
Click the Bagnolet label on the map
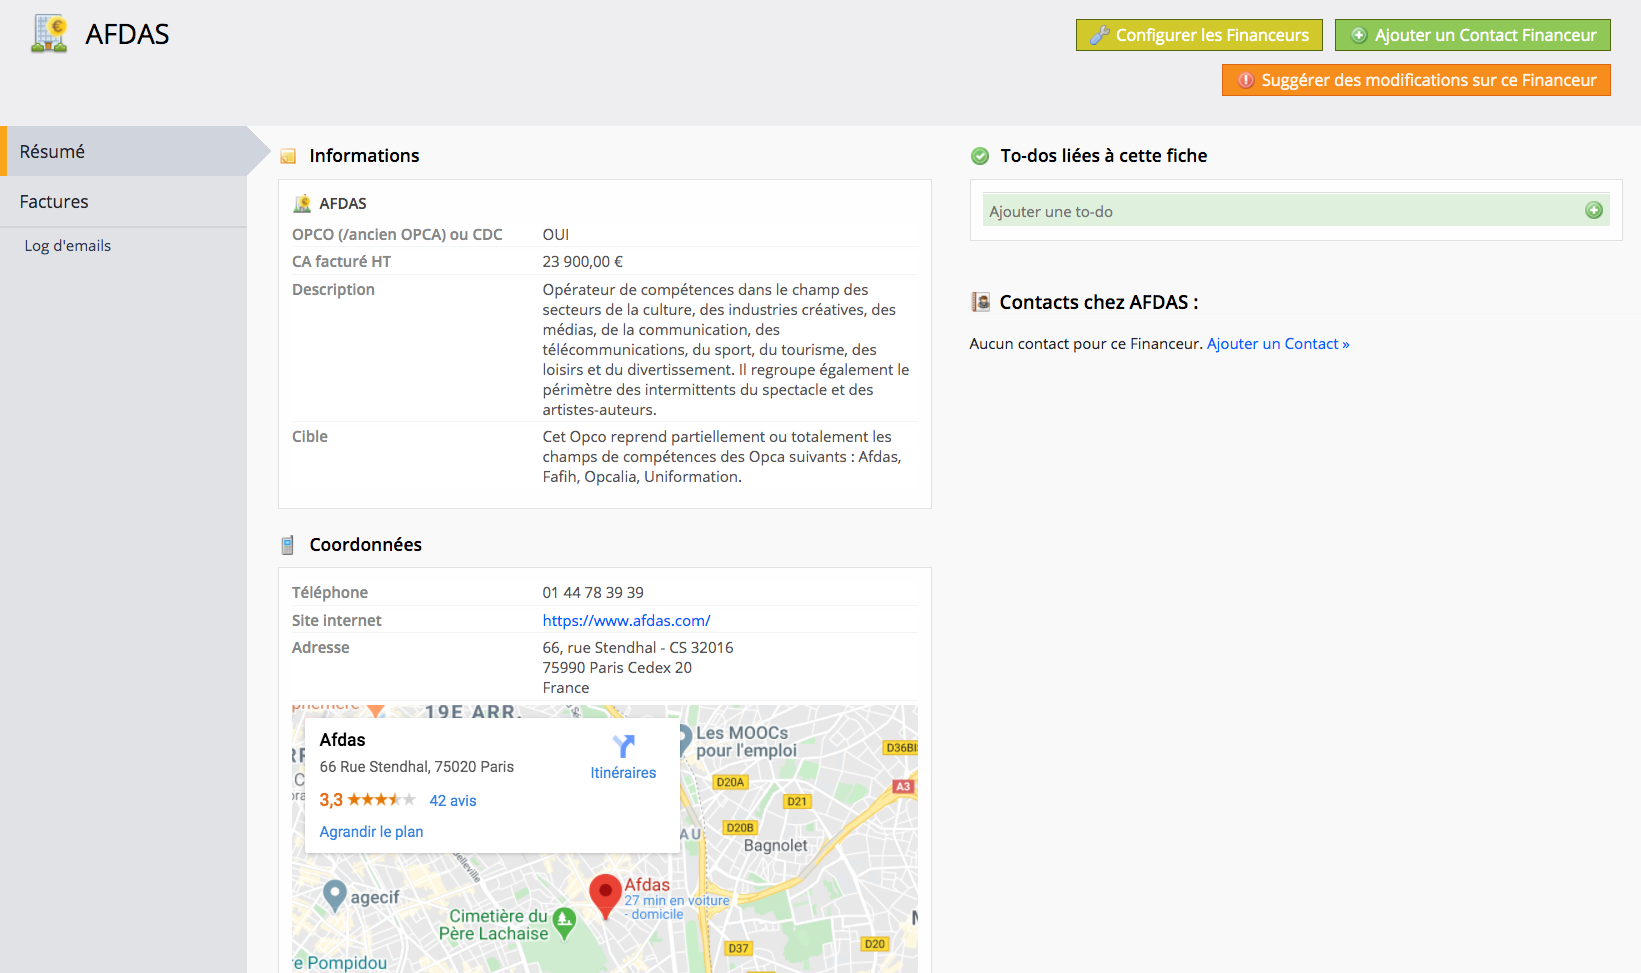[775, 846]
